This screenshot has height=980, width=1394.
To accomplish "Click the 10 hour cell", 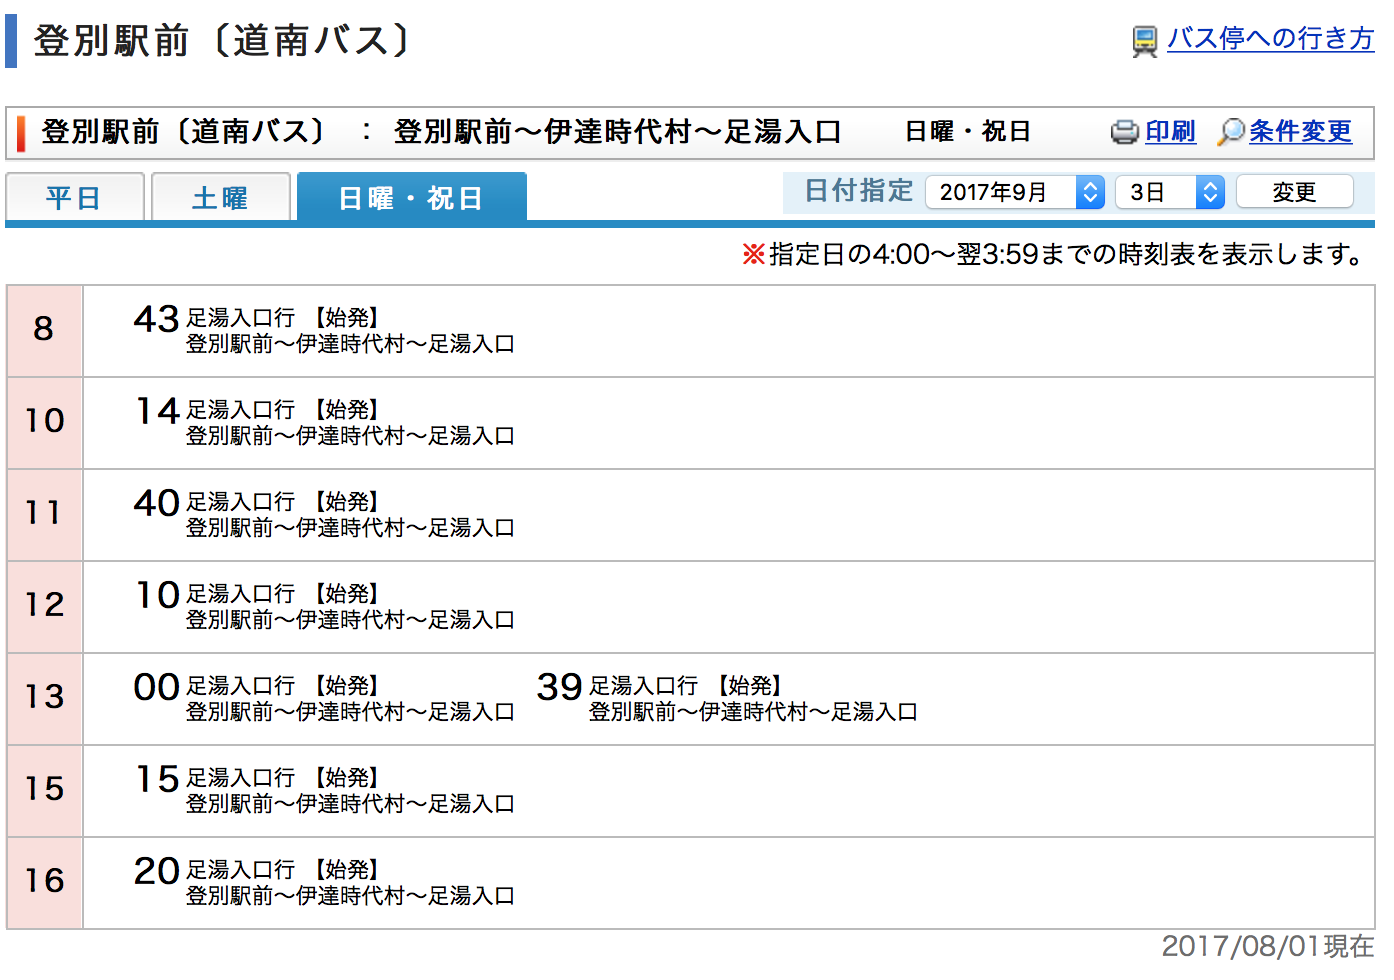I will pyautogui.click(x=44, y=422).
